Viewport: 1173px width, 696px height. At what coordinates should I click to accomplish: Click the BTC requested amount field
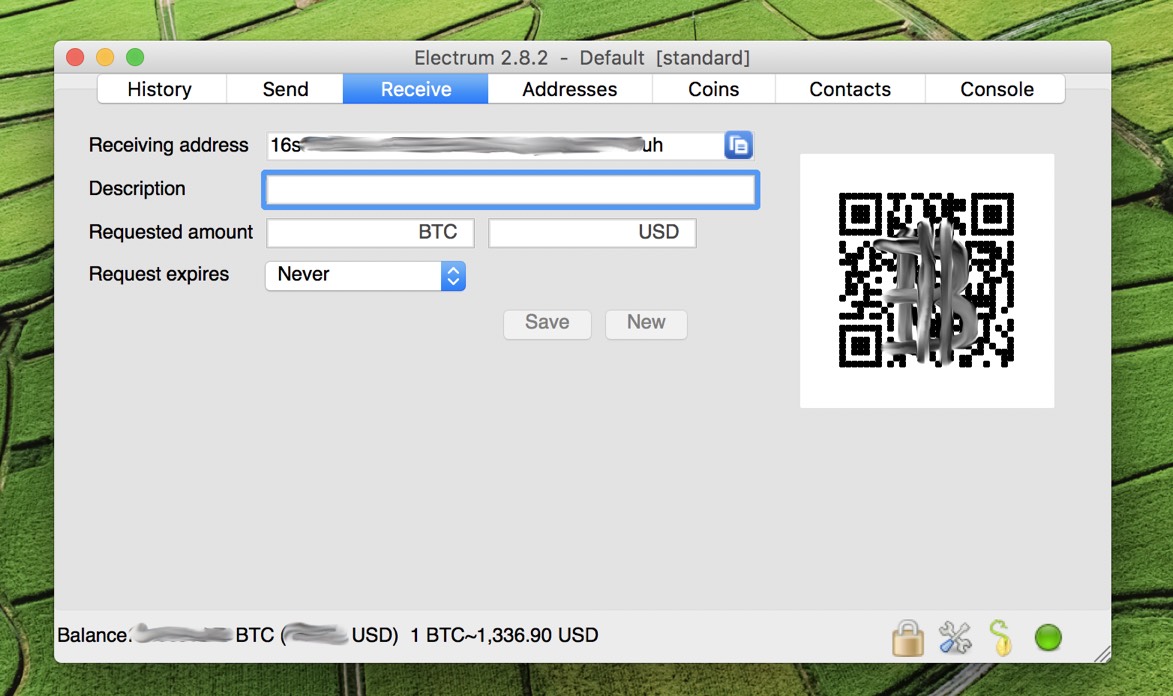coord(370,232)
